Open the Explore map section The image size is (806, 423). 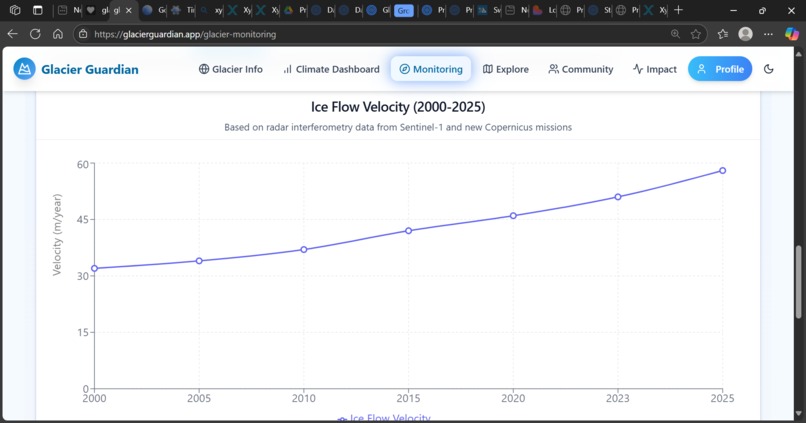[506, 69]
